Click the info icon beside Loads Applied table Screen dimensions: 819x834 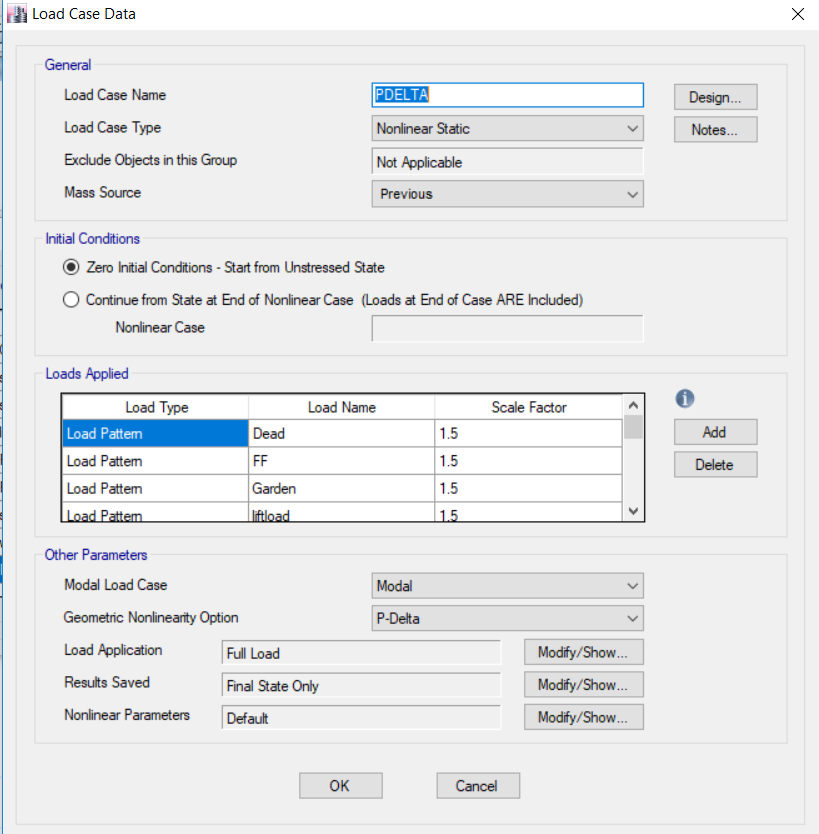coord(684,398)
